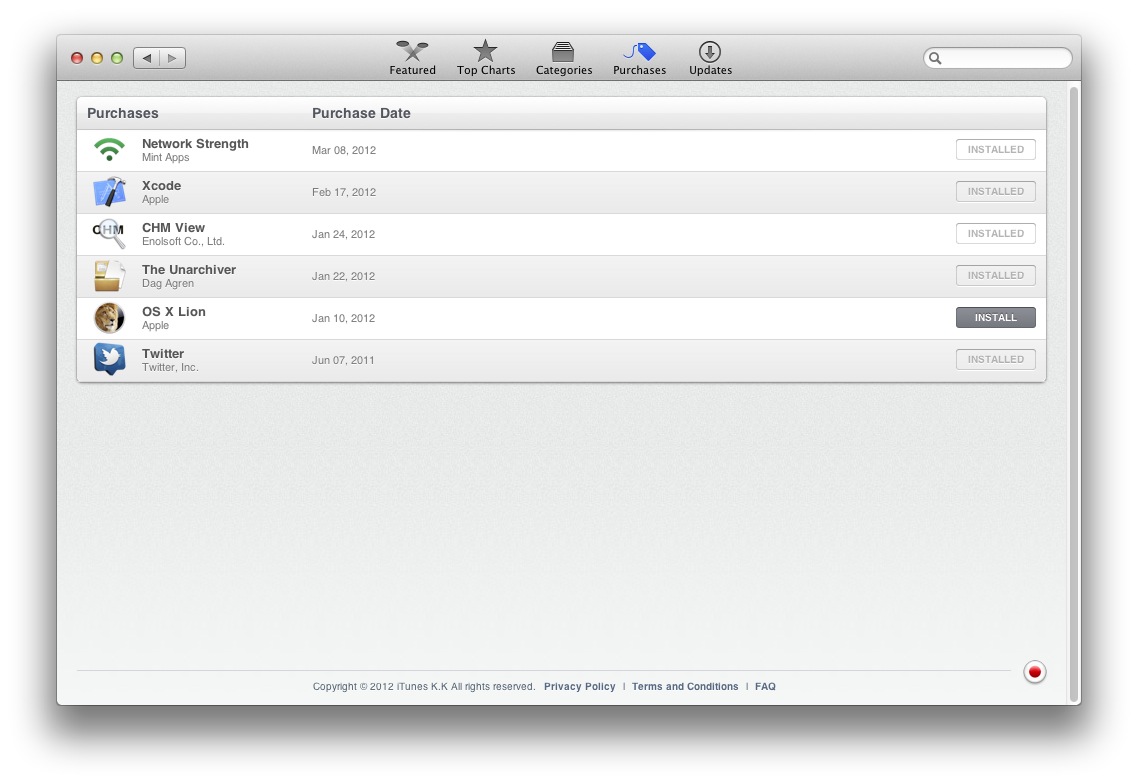Open the FAQ link
The image size is (1138, 784).
tap(765, 687)
